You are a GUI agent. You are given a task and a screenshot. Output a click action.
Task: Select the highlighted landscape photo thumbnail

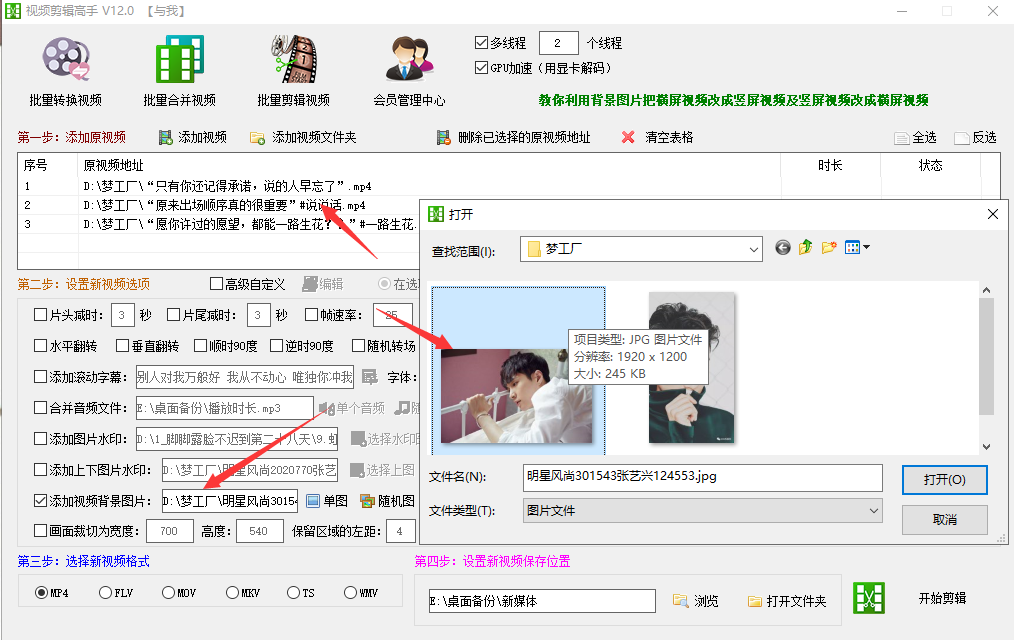pyautogui.click(x=516, y=396)
